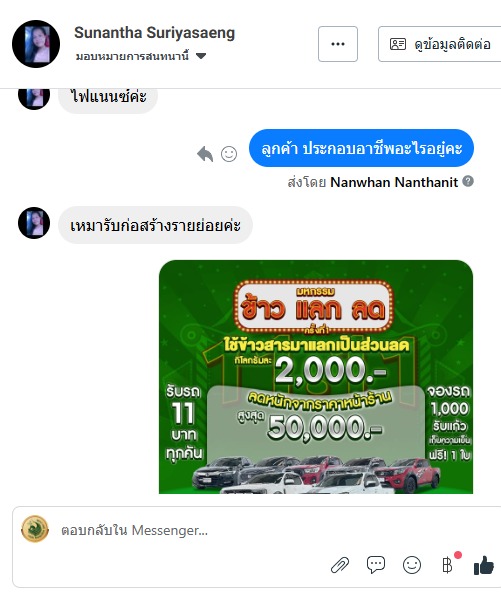Open saved replies speech bubble icon
The width and height of the screenshot is (501, 600).
pos(376,565)
